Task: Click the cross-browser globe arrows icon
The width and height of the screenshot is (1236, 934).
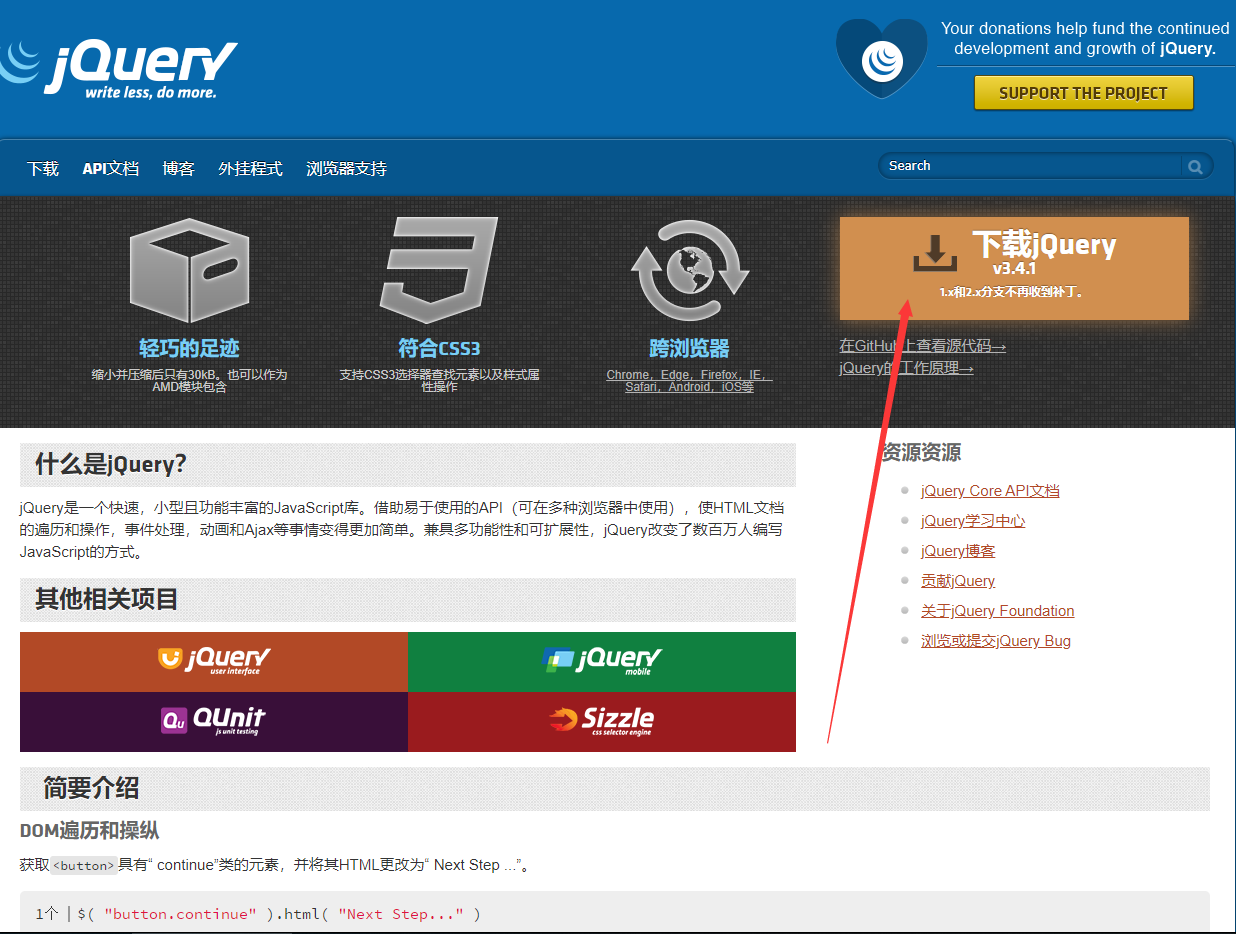Action: (x=689, y=272)
